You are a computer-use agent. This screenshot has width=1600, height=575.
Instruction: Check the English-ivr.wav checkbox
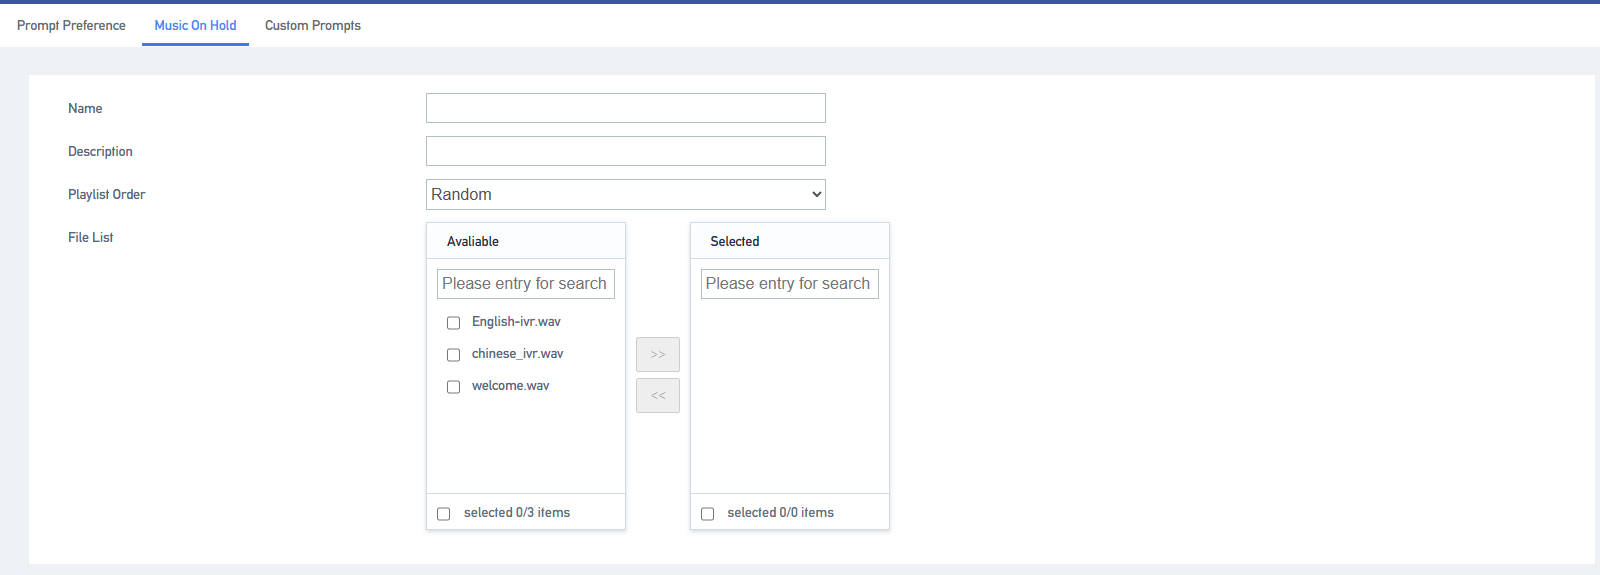pos(453,323)
